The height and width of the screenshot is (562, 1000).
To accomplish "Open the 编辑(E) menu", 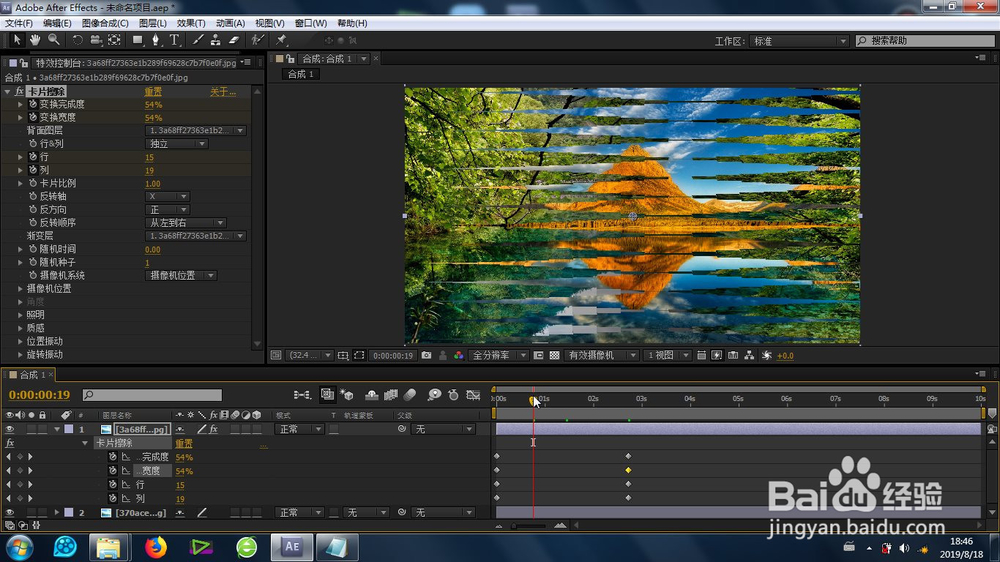I will point(57,23).
